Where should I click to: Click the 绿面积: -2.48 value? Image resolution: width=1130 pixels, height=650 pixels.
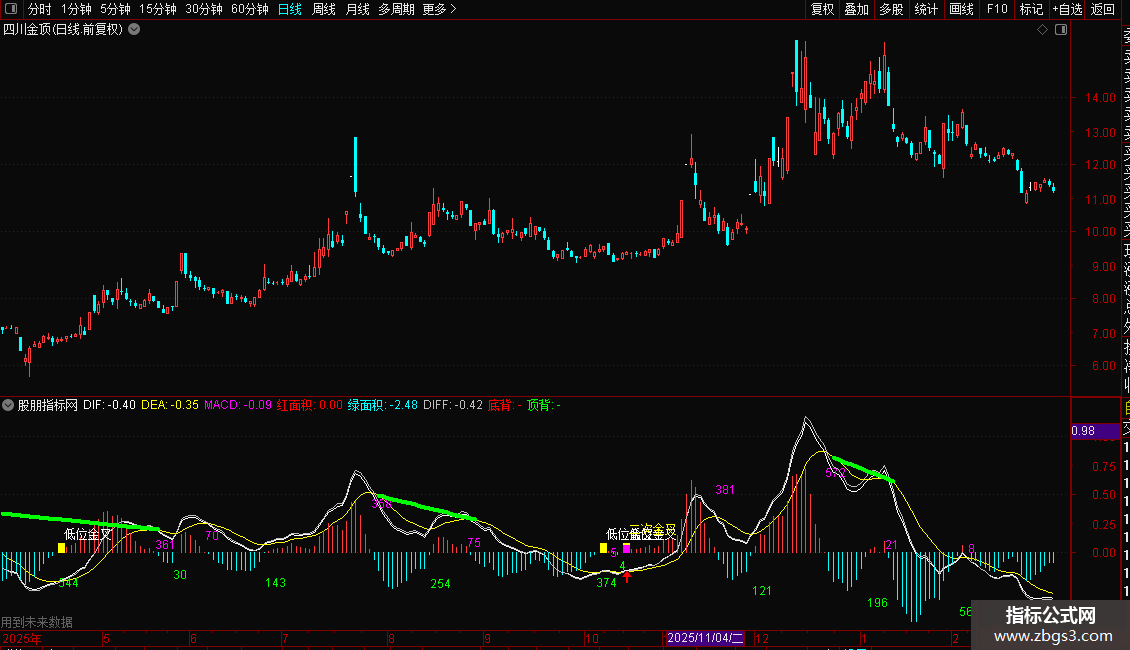tap(383, 405)
